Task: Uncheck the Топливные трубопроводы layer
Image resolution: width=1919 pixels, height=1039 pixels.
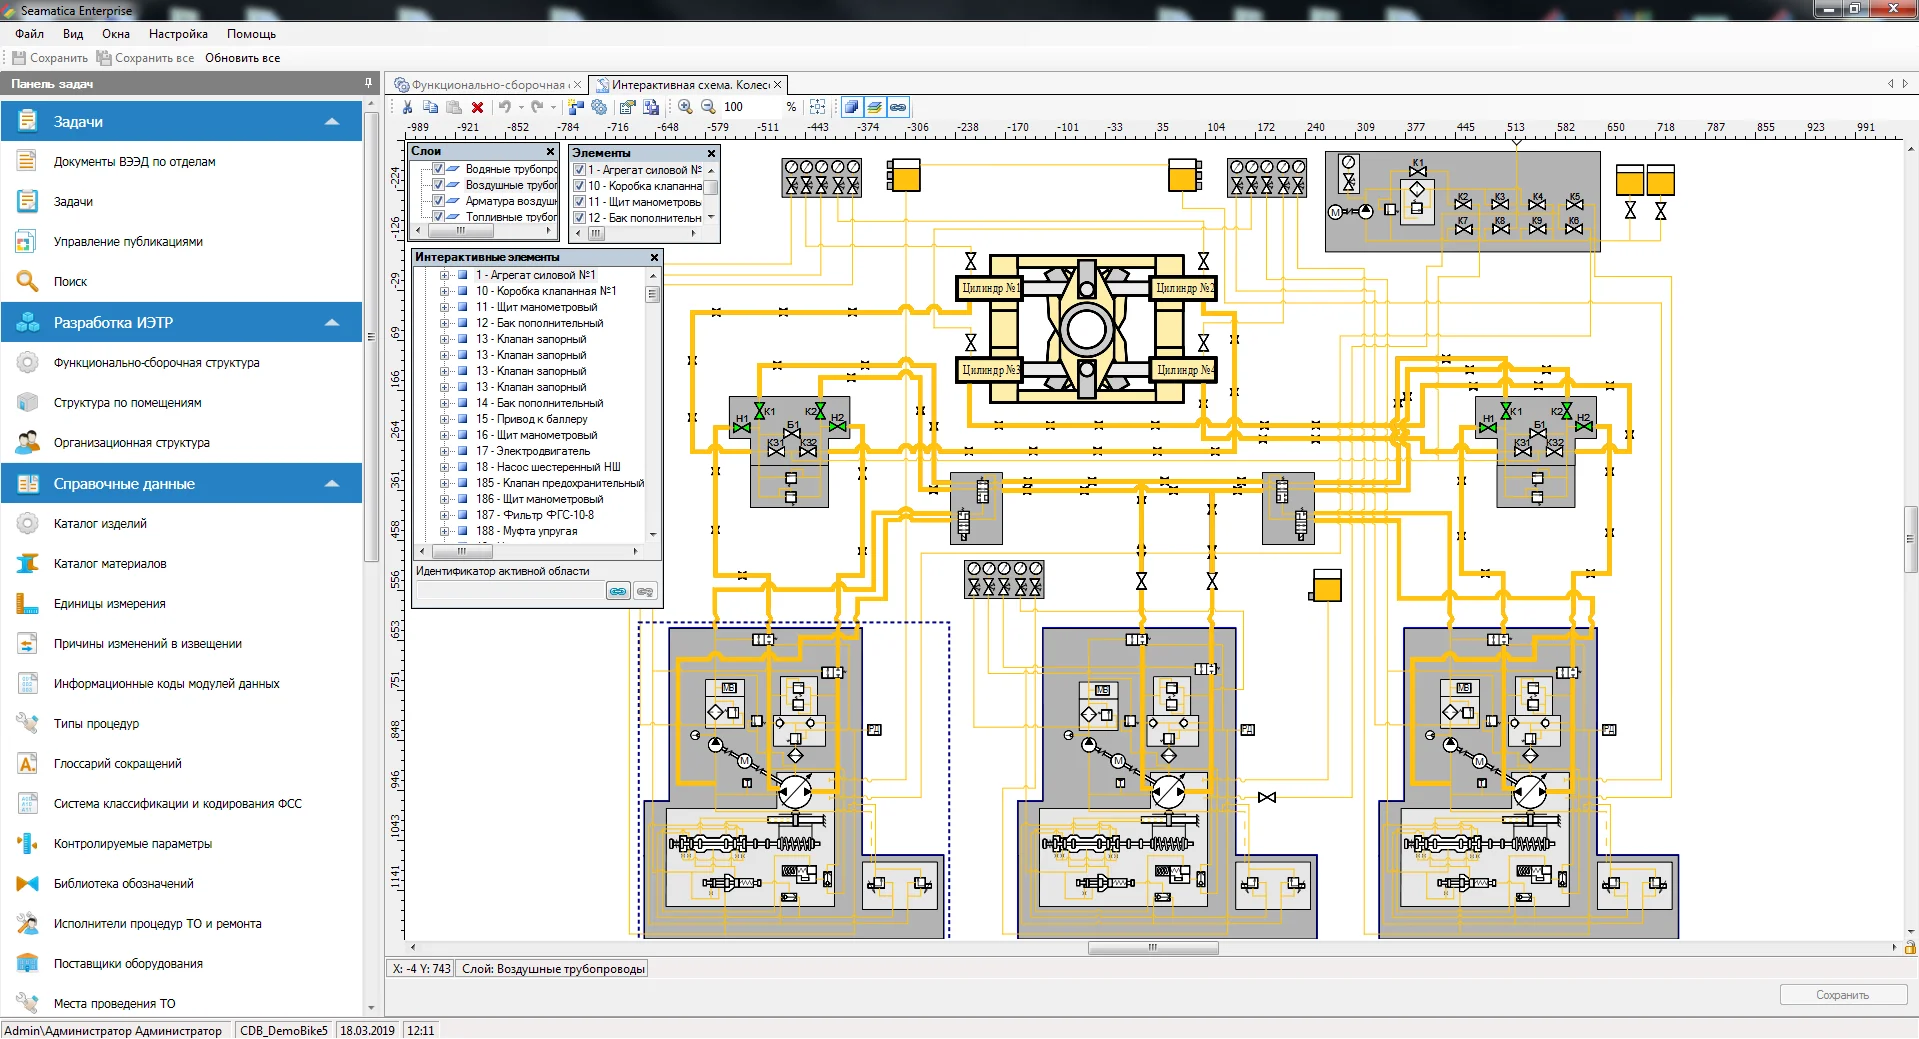Action: (x=438, y=216)
